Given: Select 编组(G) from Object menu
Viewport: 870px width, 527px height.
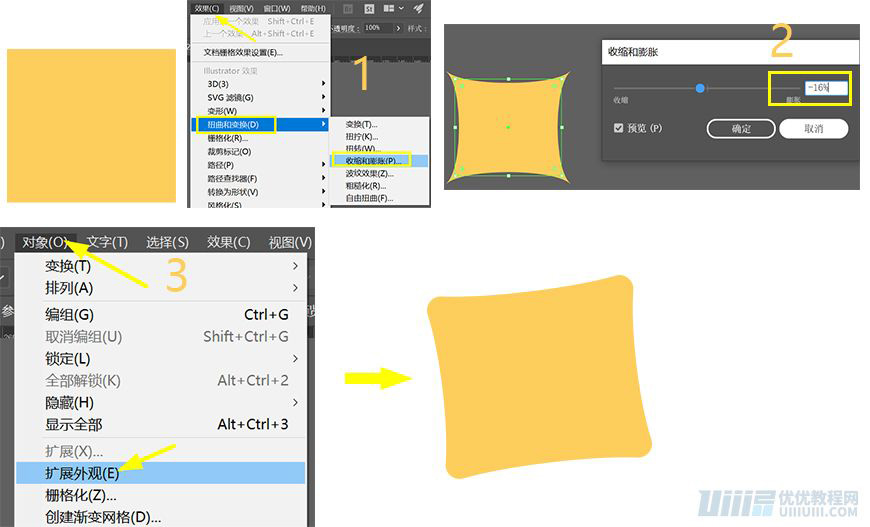Looking at the screenshot, I should click(x=69, y=314).
